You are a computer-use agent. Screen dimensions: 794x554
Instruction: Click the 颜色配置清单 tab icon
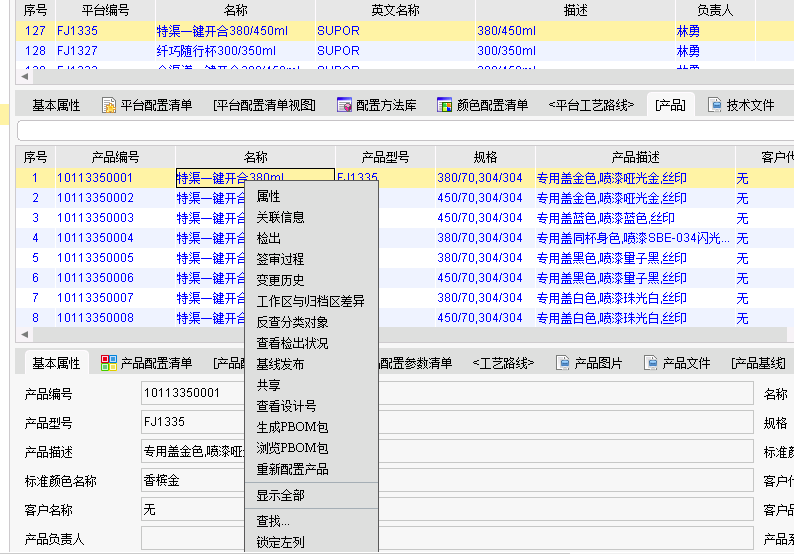[x=444, y=105]
